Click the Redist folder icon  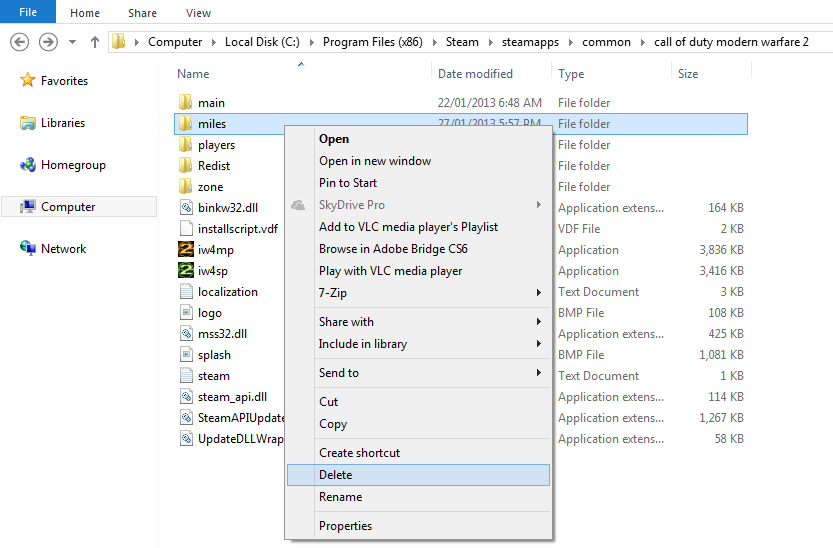pos(185,165)
